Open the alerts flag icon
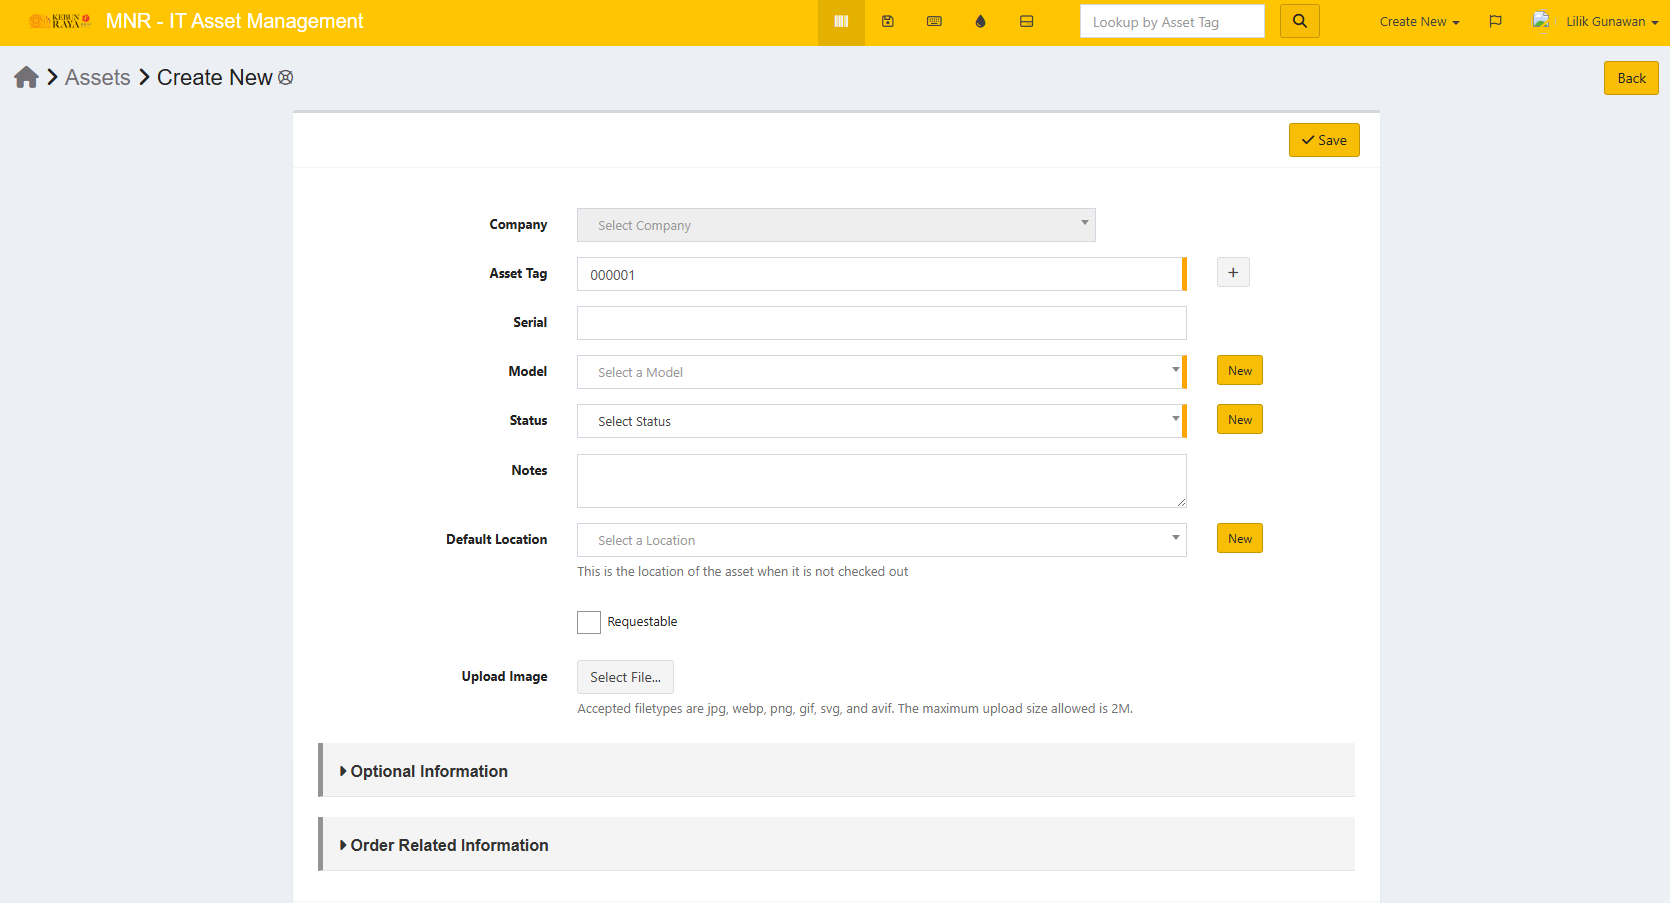1670x903 pixels. 1495,22
